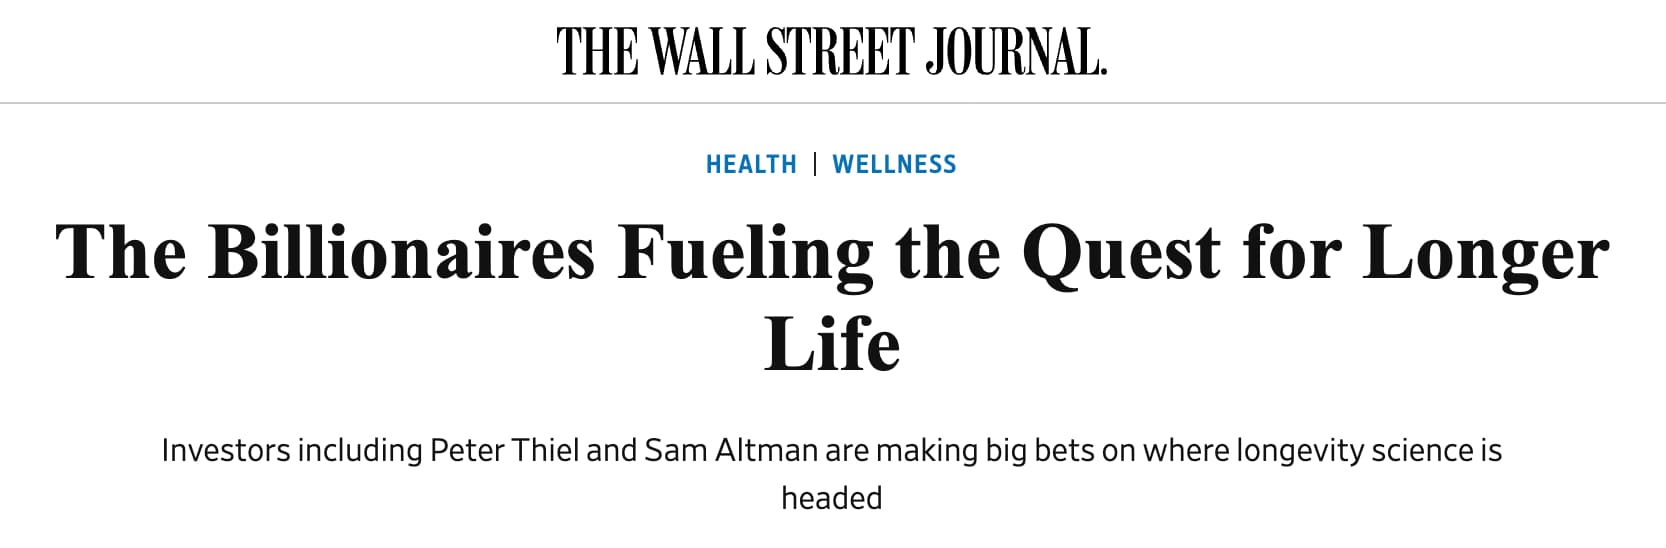Click the word "JOURNAL." in the masthead
Image resolution: width=1666 pixels, height=548 pixels.
pos(1016,52)
